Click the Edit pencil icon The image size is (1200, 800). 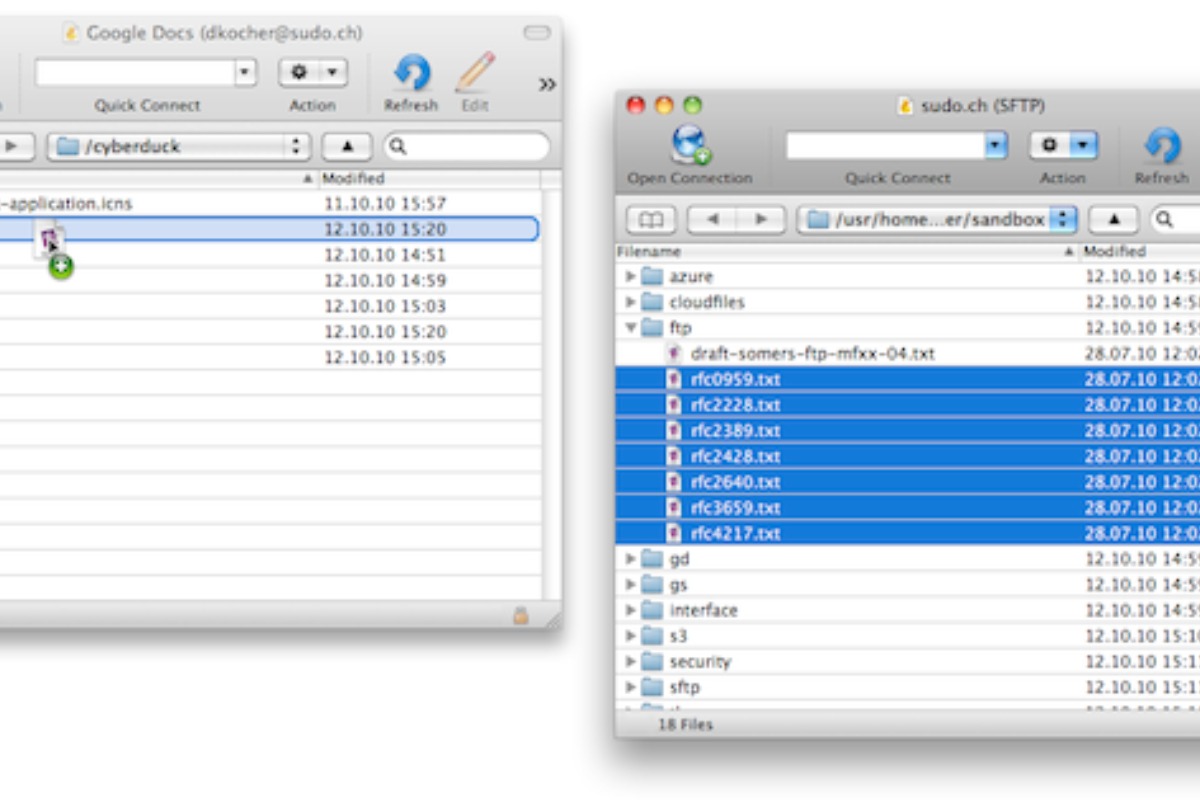point(475,73)
